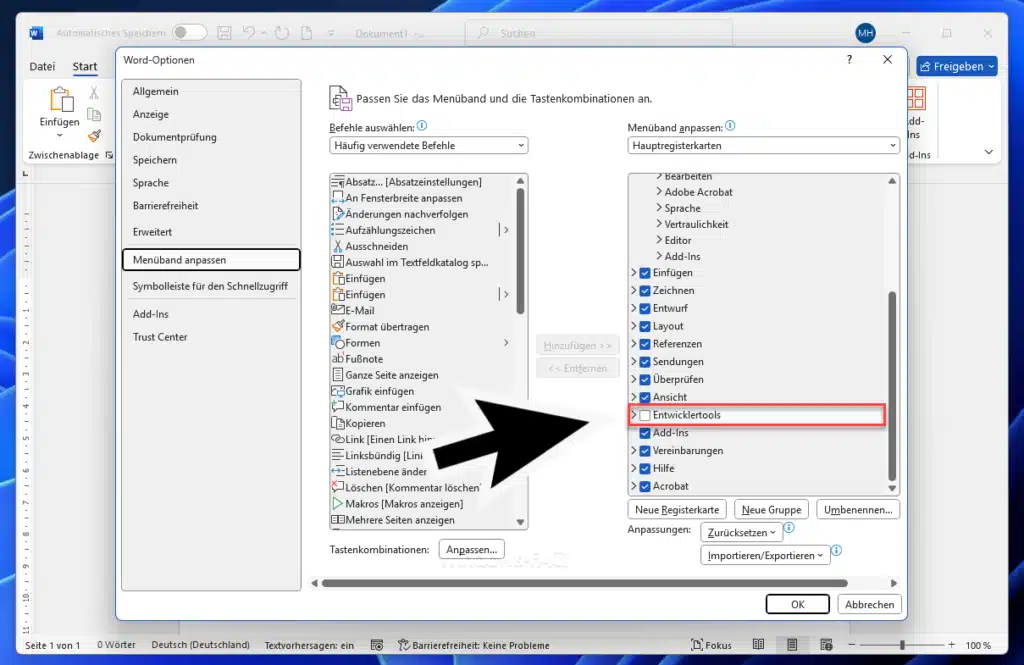Click the Neue Registerkarte button
Image resolution: width=1024 pixels, height=665 pixels.
[676, 509]
